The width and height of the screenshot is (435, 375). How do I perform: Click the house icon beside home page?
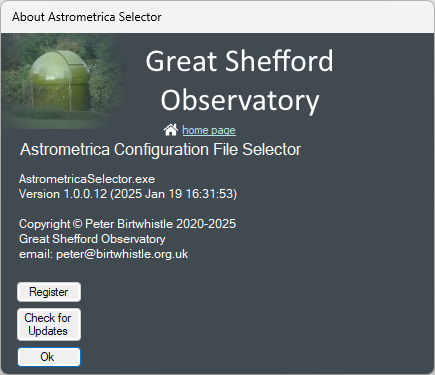pos(171,129)
